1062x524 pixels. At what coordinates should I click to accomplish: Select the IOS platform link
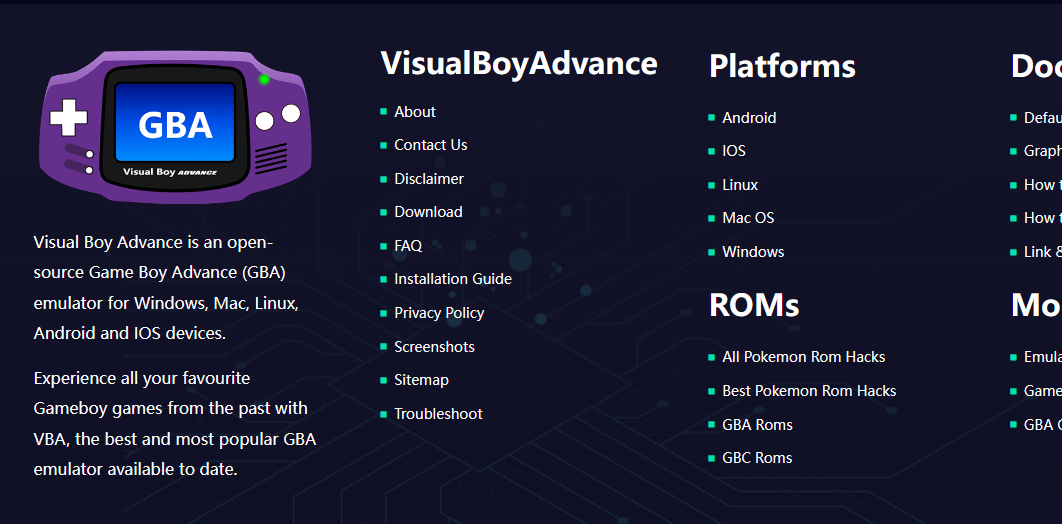point(734,151)
